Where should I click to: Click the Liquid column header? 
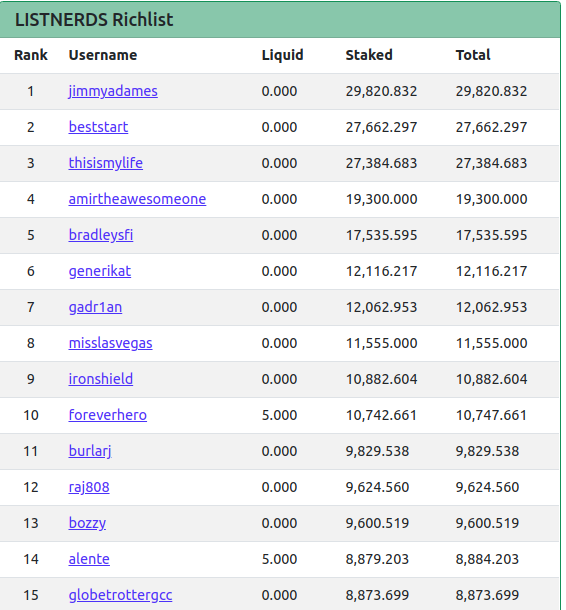[x=282, y=55]
